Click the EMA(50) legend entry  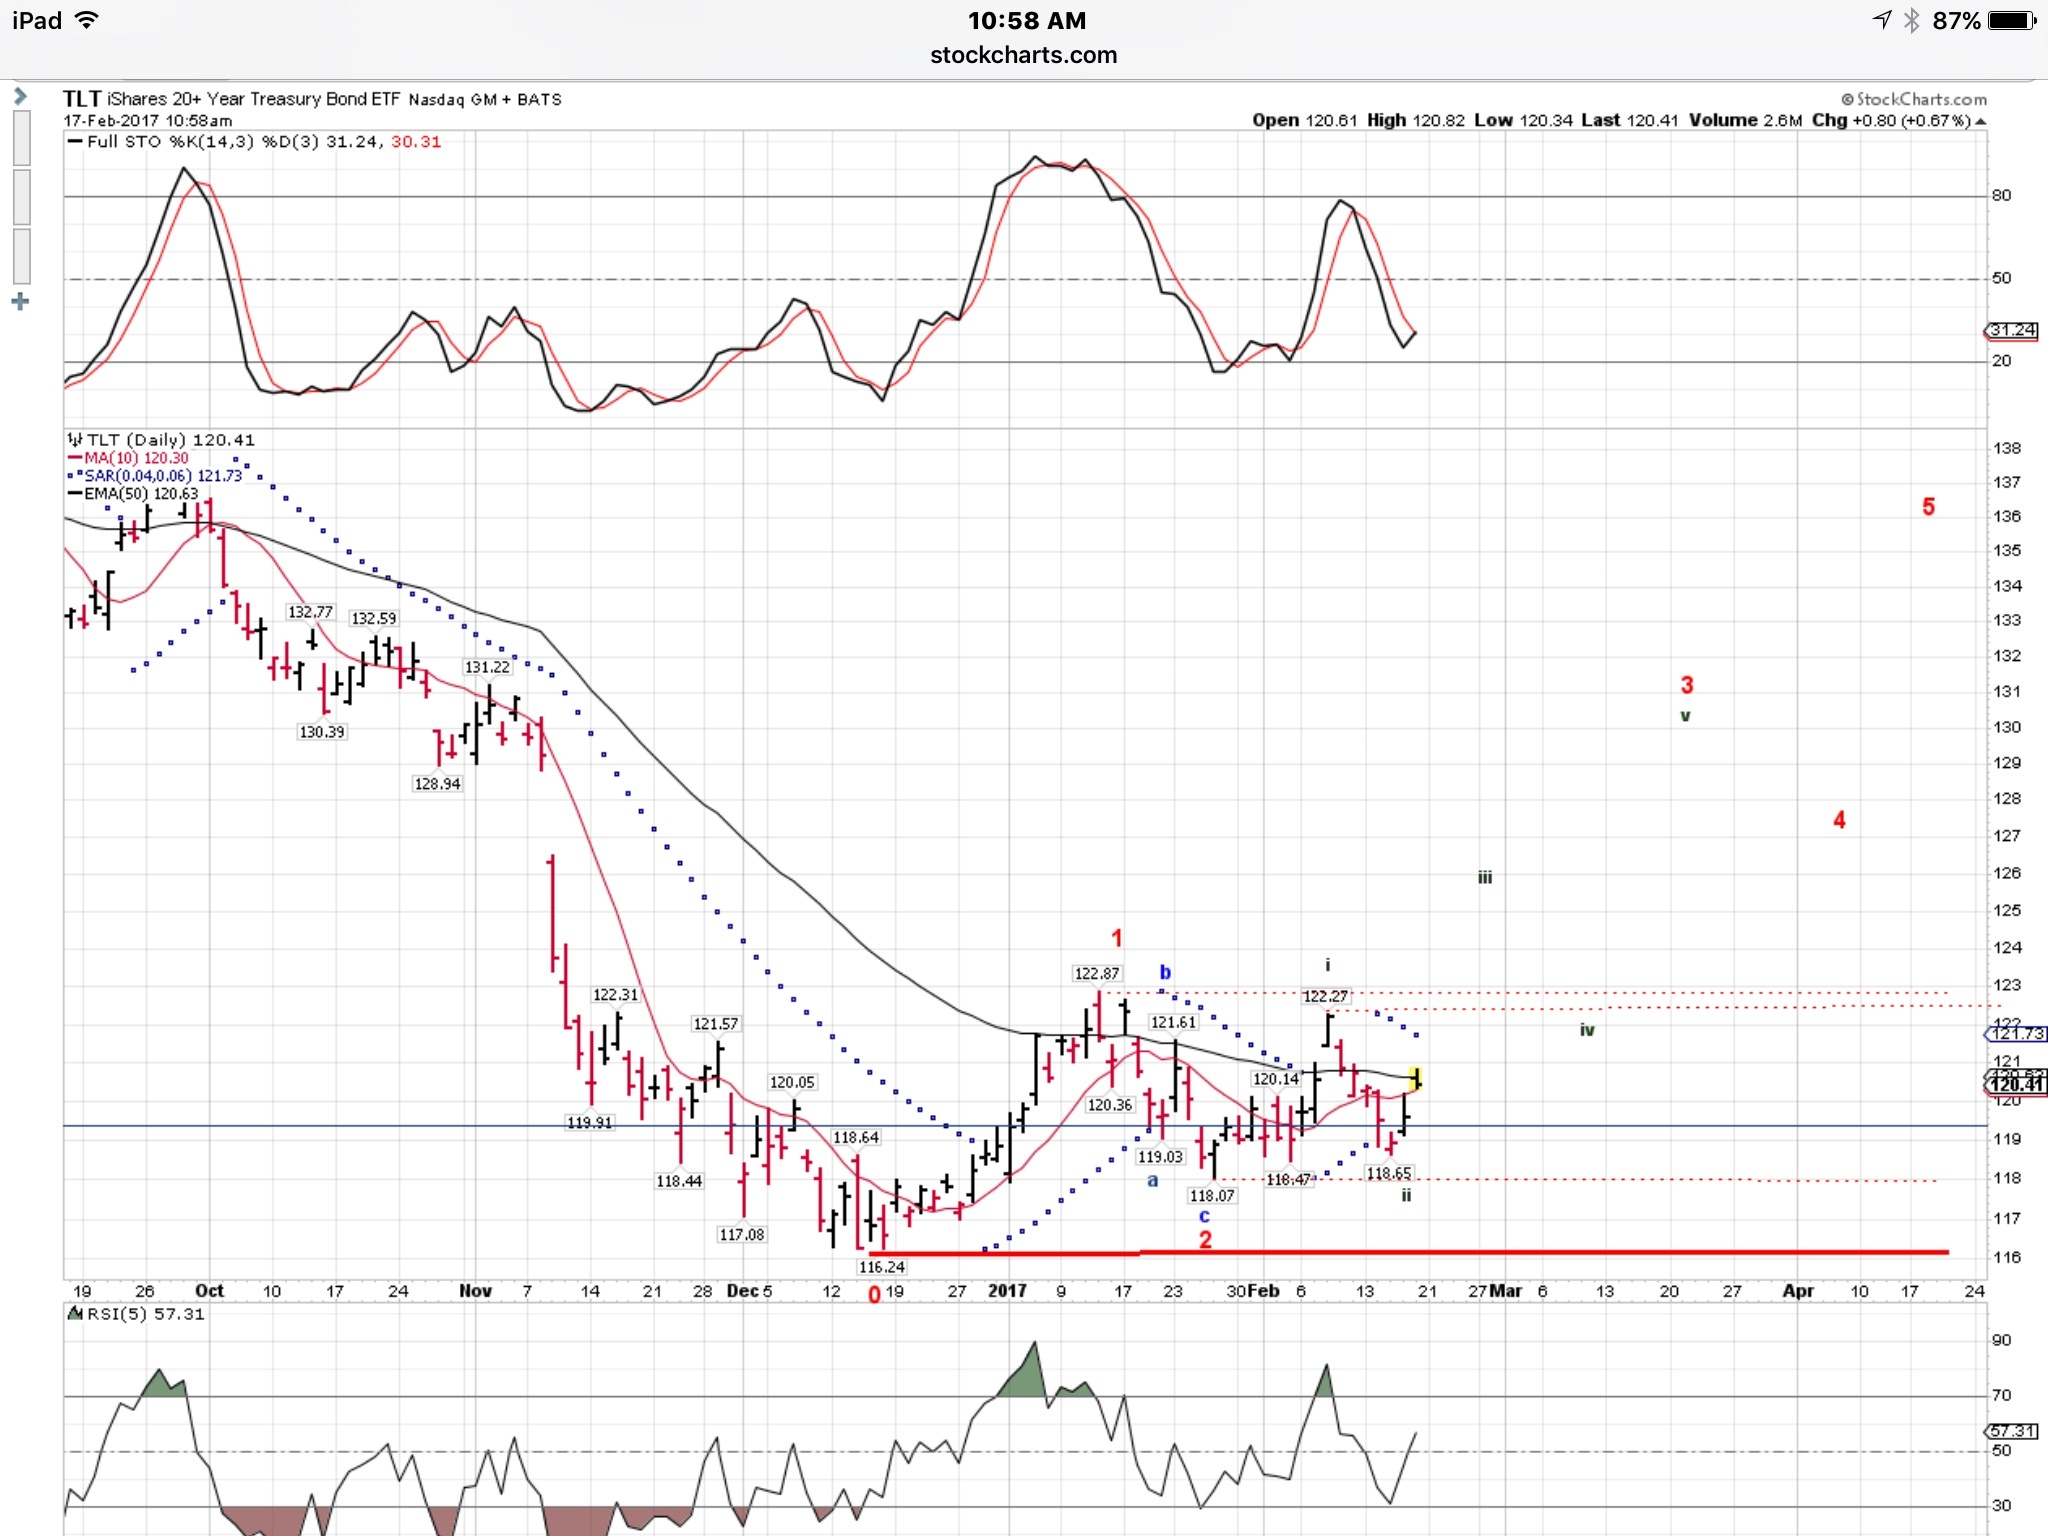click(x=133, y=494)
